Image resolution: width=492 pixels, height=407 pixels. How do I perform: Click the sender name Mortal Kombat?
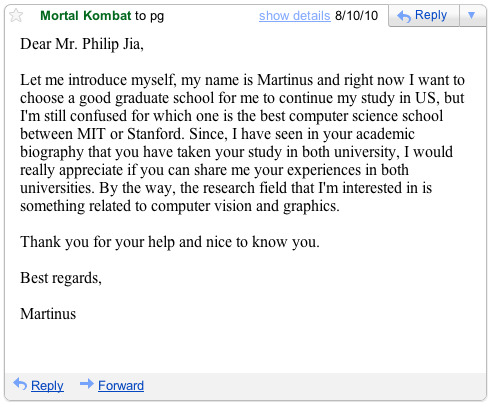tap(86, 15)
